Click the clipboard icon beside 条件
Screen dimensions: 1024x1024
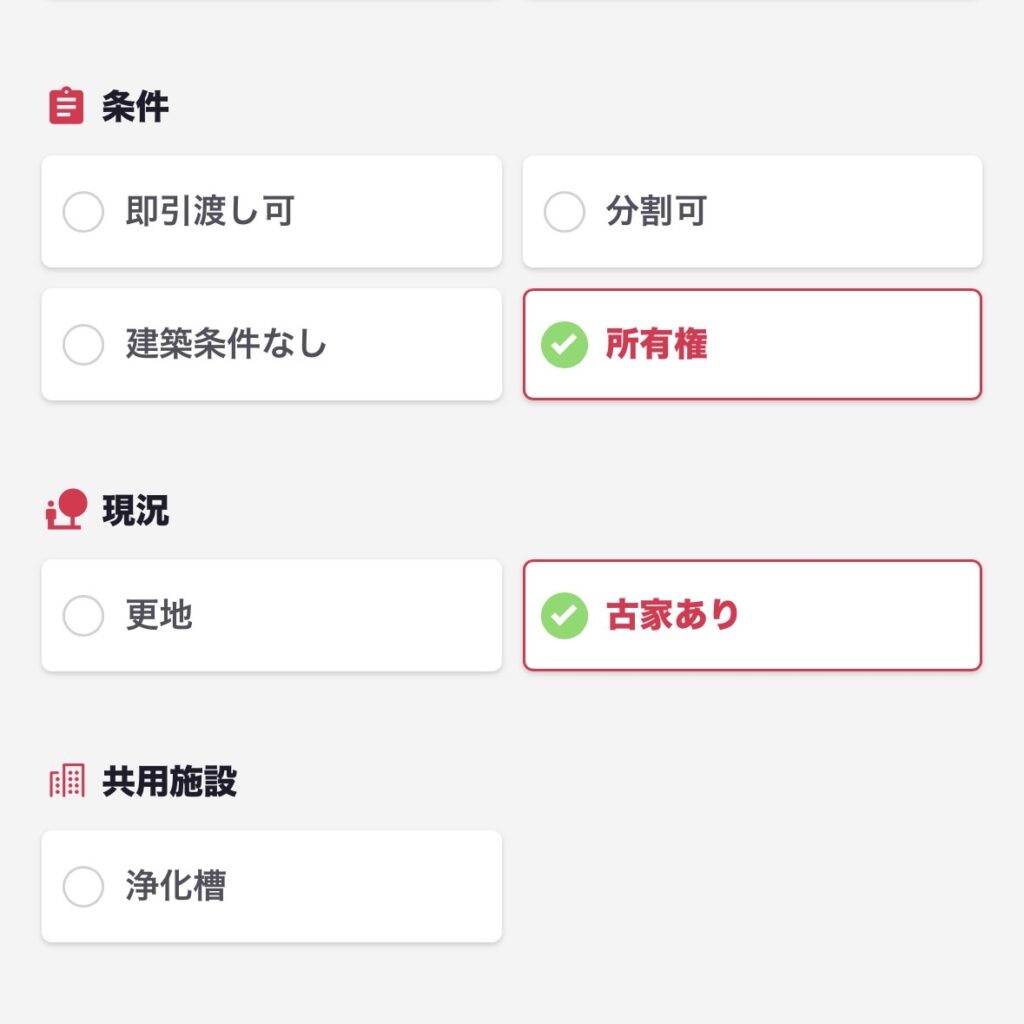point(66,105)
